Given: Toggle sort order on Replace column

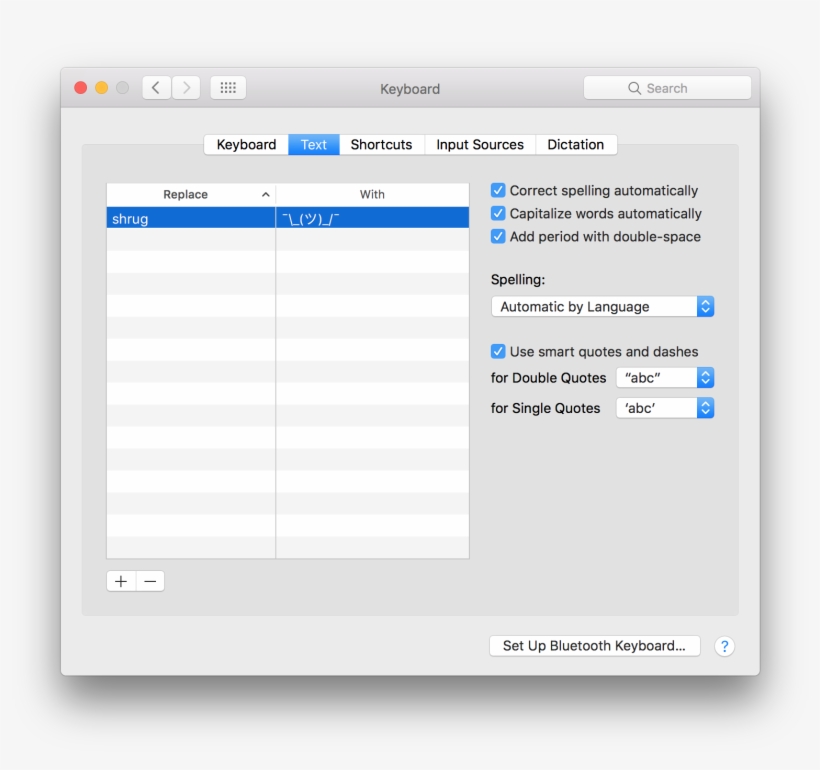Looking at the screenshot, I should point(190,194).
